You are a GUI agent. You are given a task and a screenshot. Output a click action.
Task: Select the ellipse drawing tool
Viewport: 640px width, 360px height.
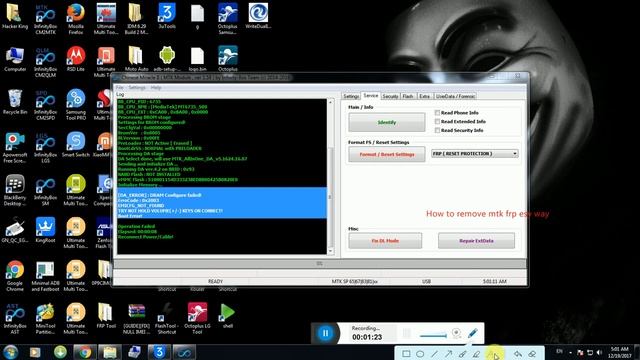tap(420, 354)
